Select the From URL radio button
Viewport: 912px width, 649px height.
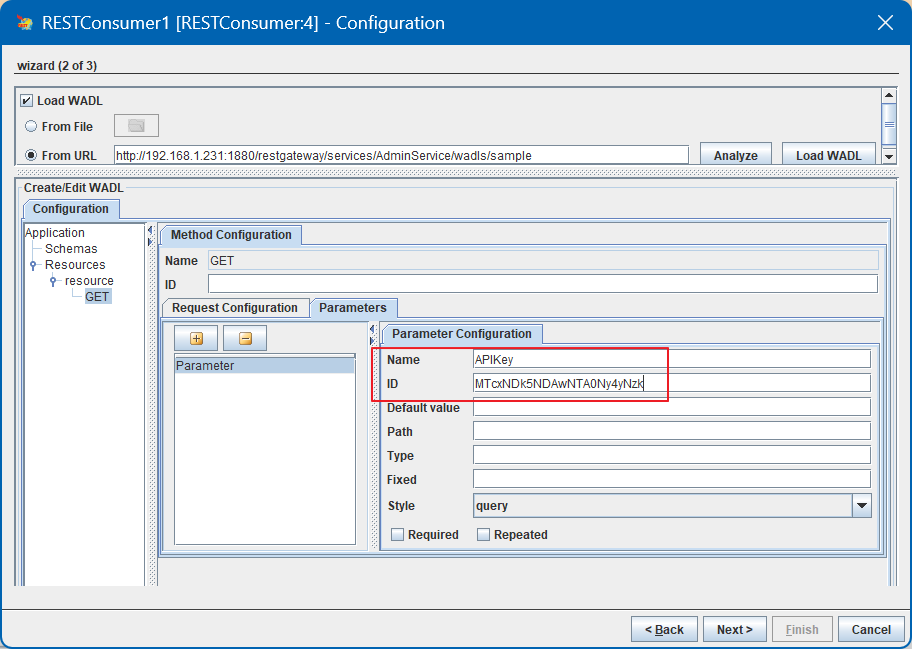[x=31, y=155]
